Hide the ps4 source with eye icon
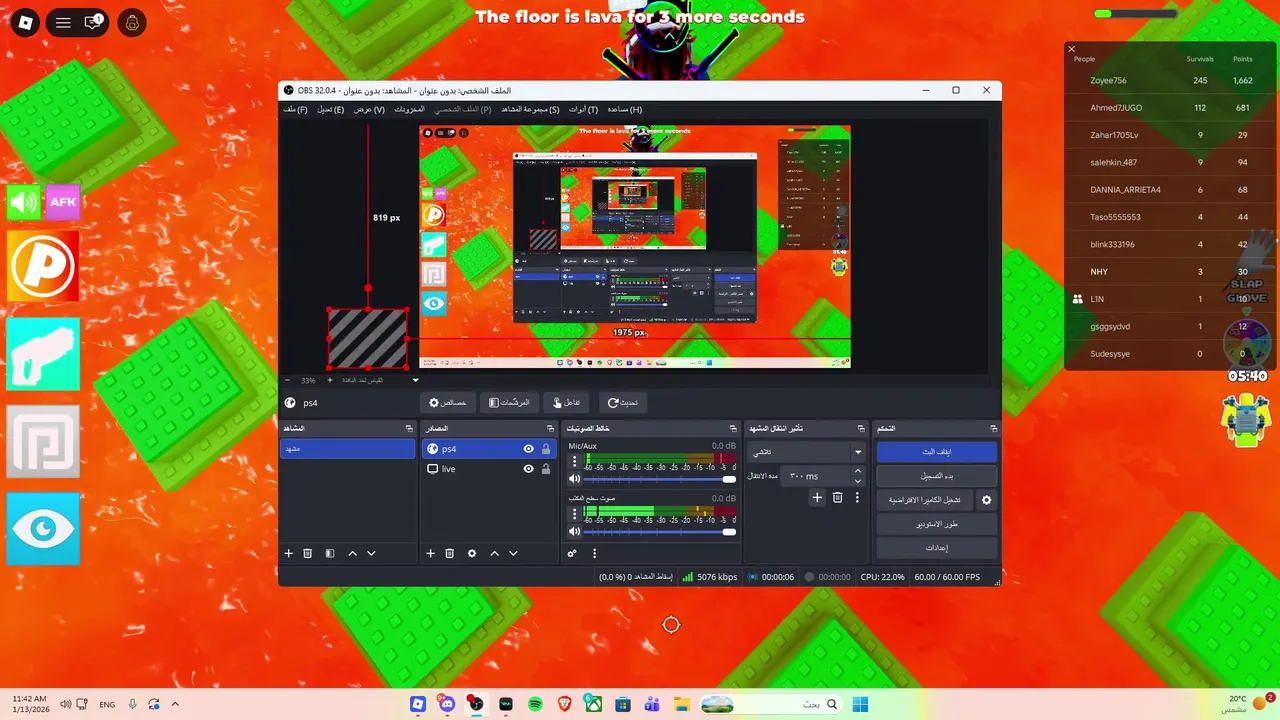1280x720 pixels. [x=528, y=449]
